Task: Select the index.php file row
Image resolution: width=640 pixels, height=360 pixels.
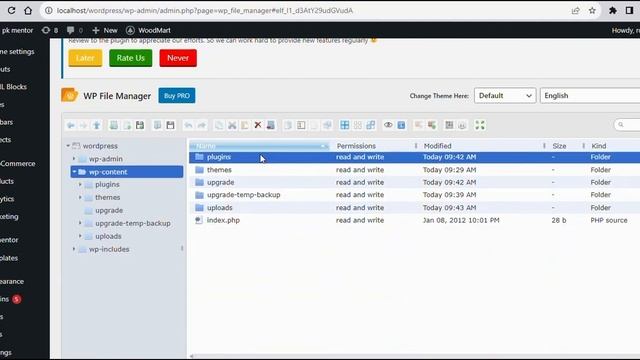Action: (414, 220)
